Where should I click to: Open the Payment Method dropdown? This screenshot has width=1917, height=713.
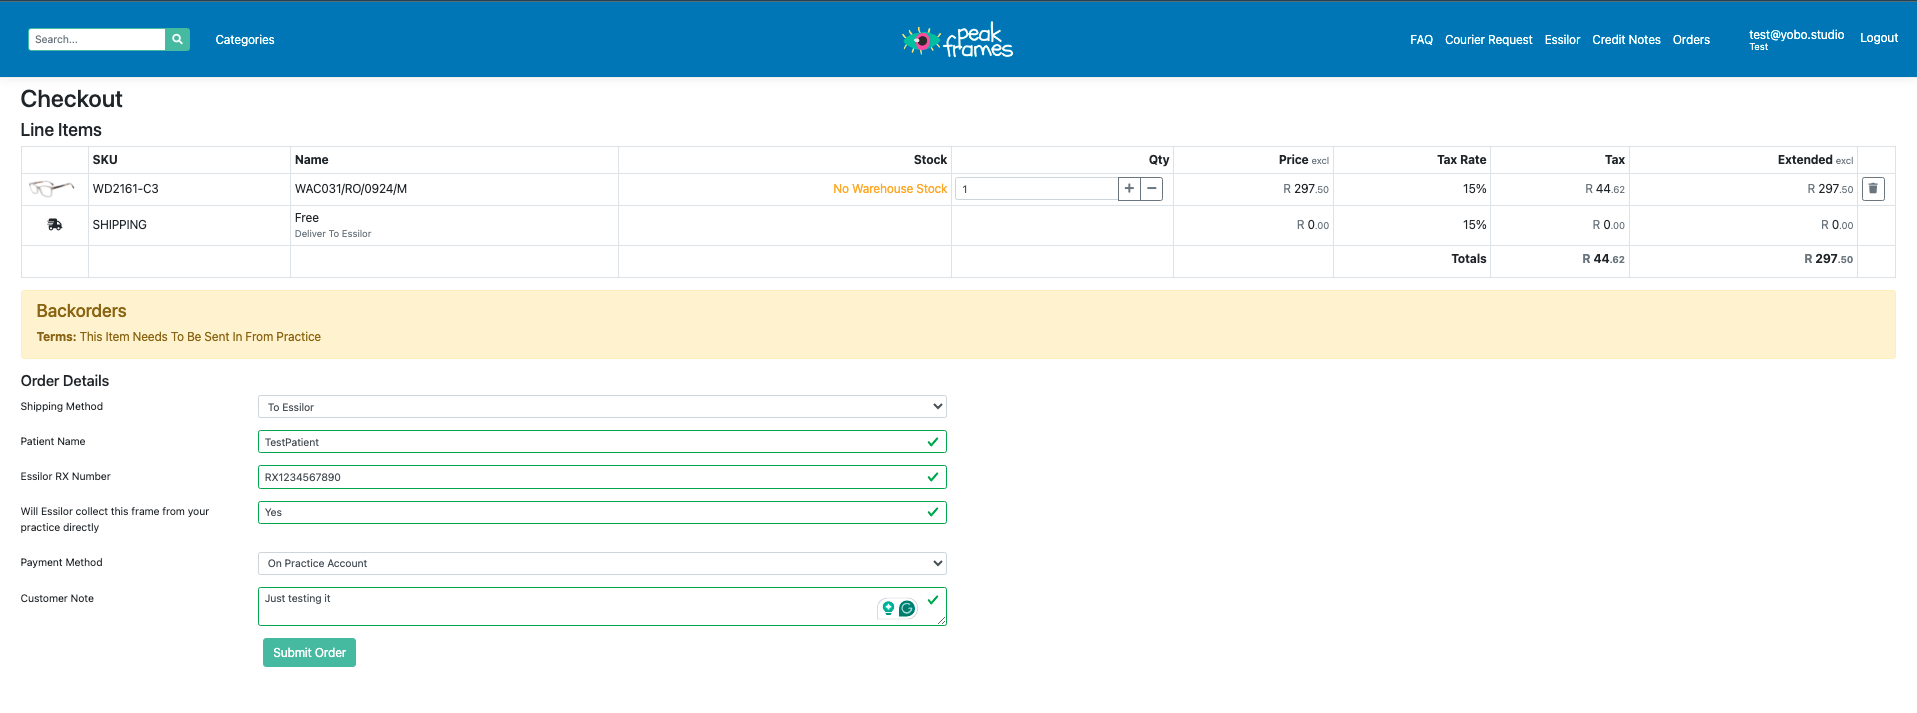coord(602,563)
